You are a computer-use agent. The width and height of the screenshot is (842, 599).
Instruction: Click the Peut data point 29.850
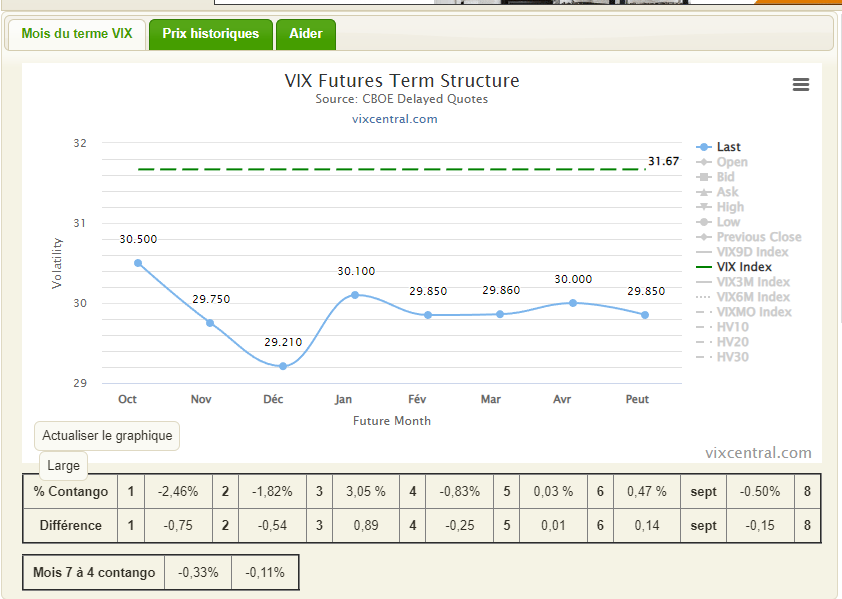pos(645,315)
